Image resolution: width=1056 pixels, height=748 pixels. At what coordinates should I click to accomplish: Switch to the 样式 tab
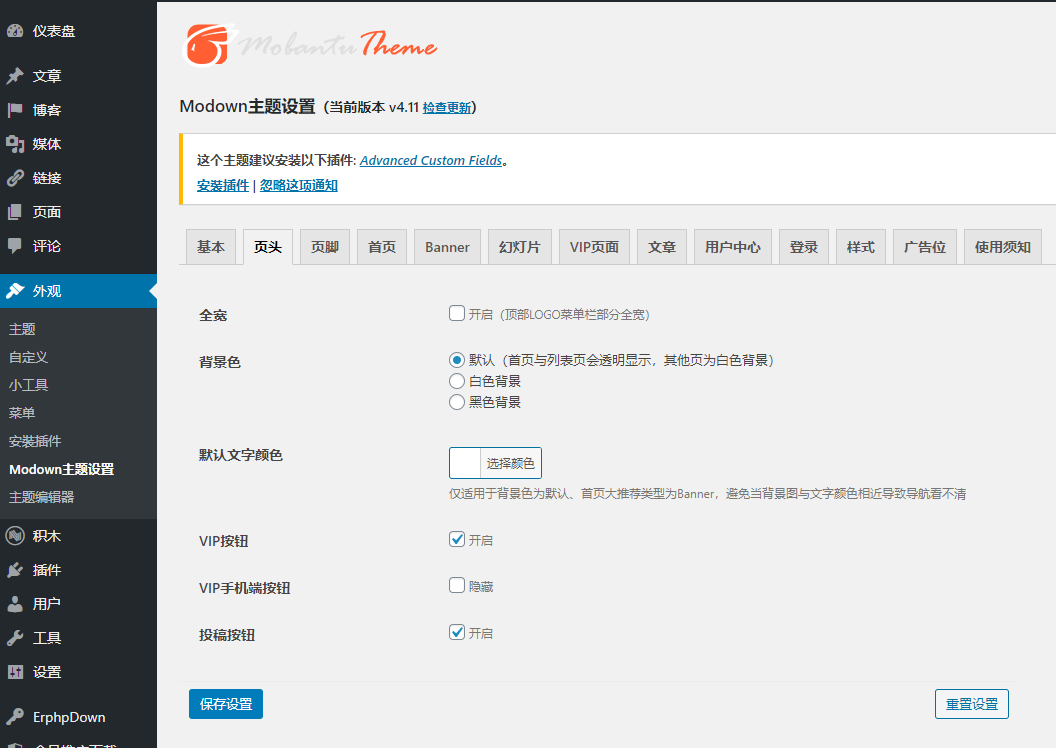(861, 247)
